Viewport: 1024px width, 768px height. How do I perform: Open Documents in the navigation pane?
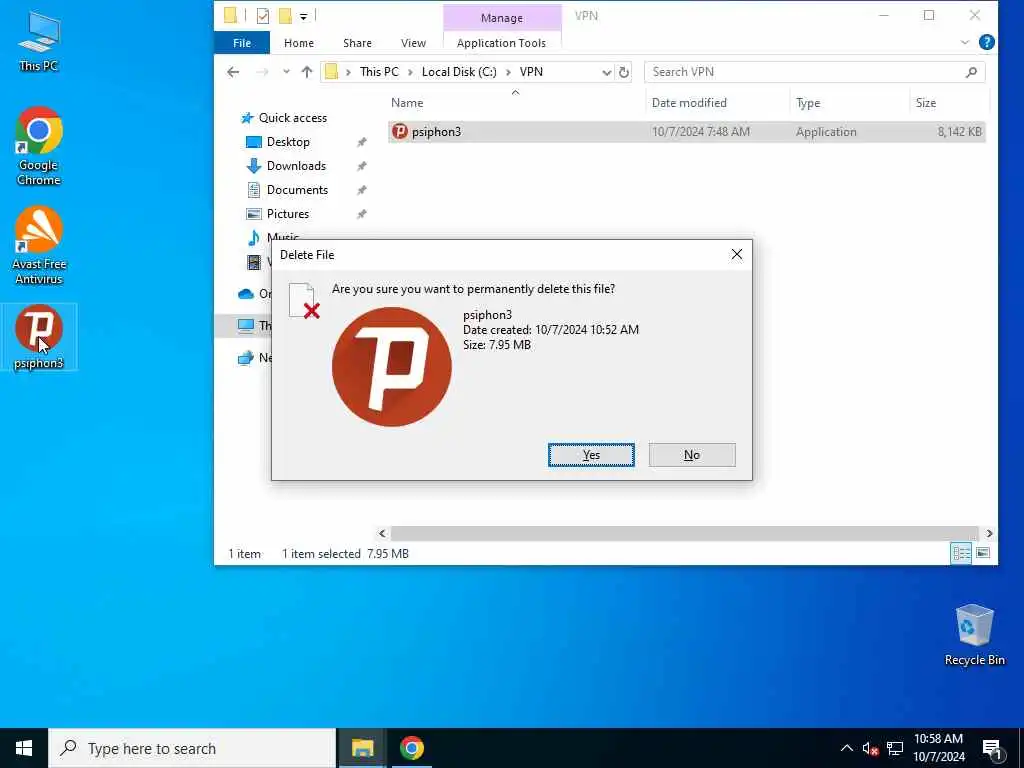tap(297, 190)
